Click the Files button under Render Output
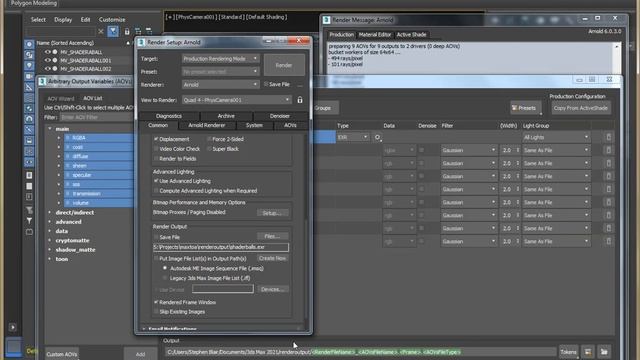 (272, 236)
